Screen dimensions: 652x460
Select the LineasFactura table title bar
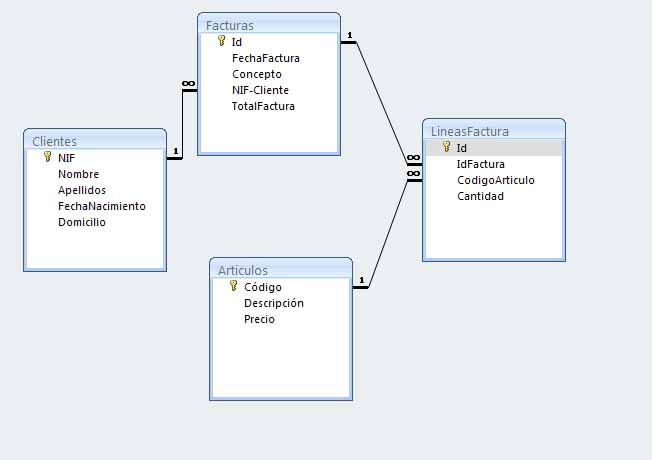(493, 130)
